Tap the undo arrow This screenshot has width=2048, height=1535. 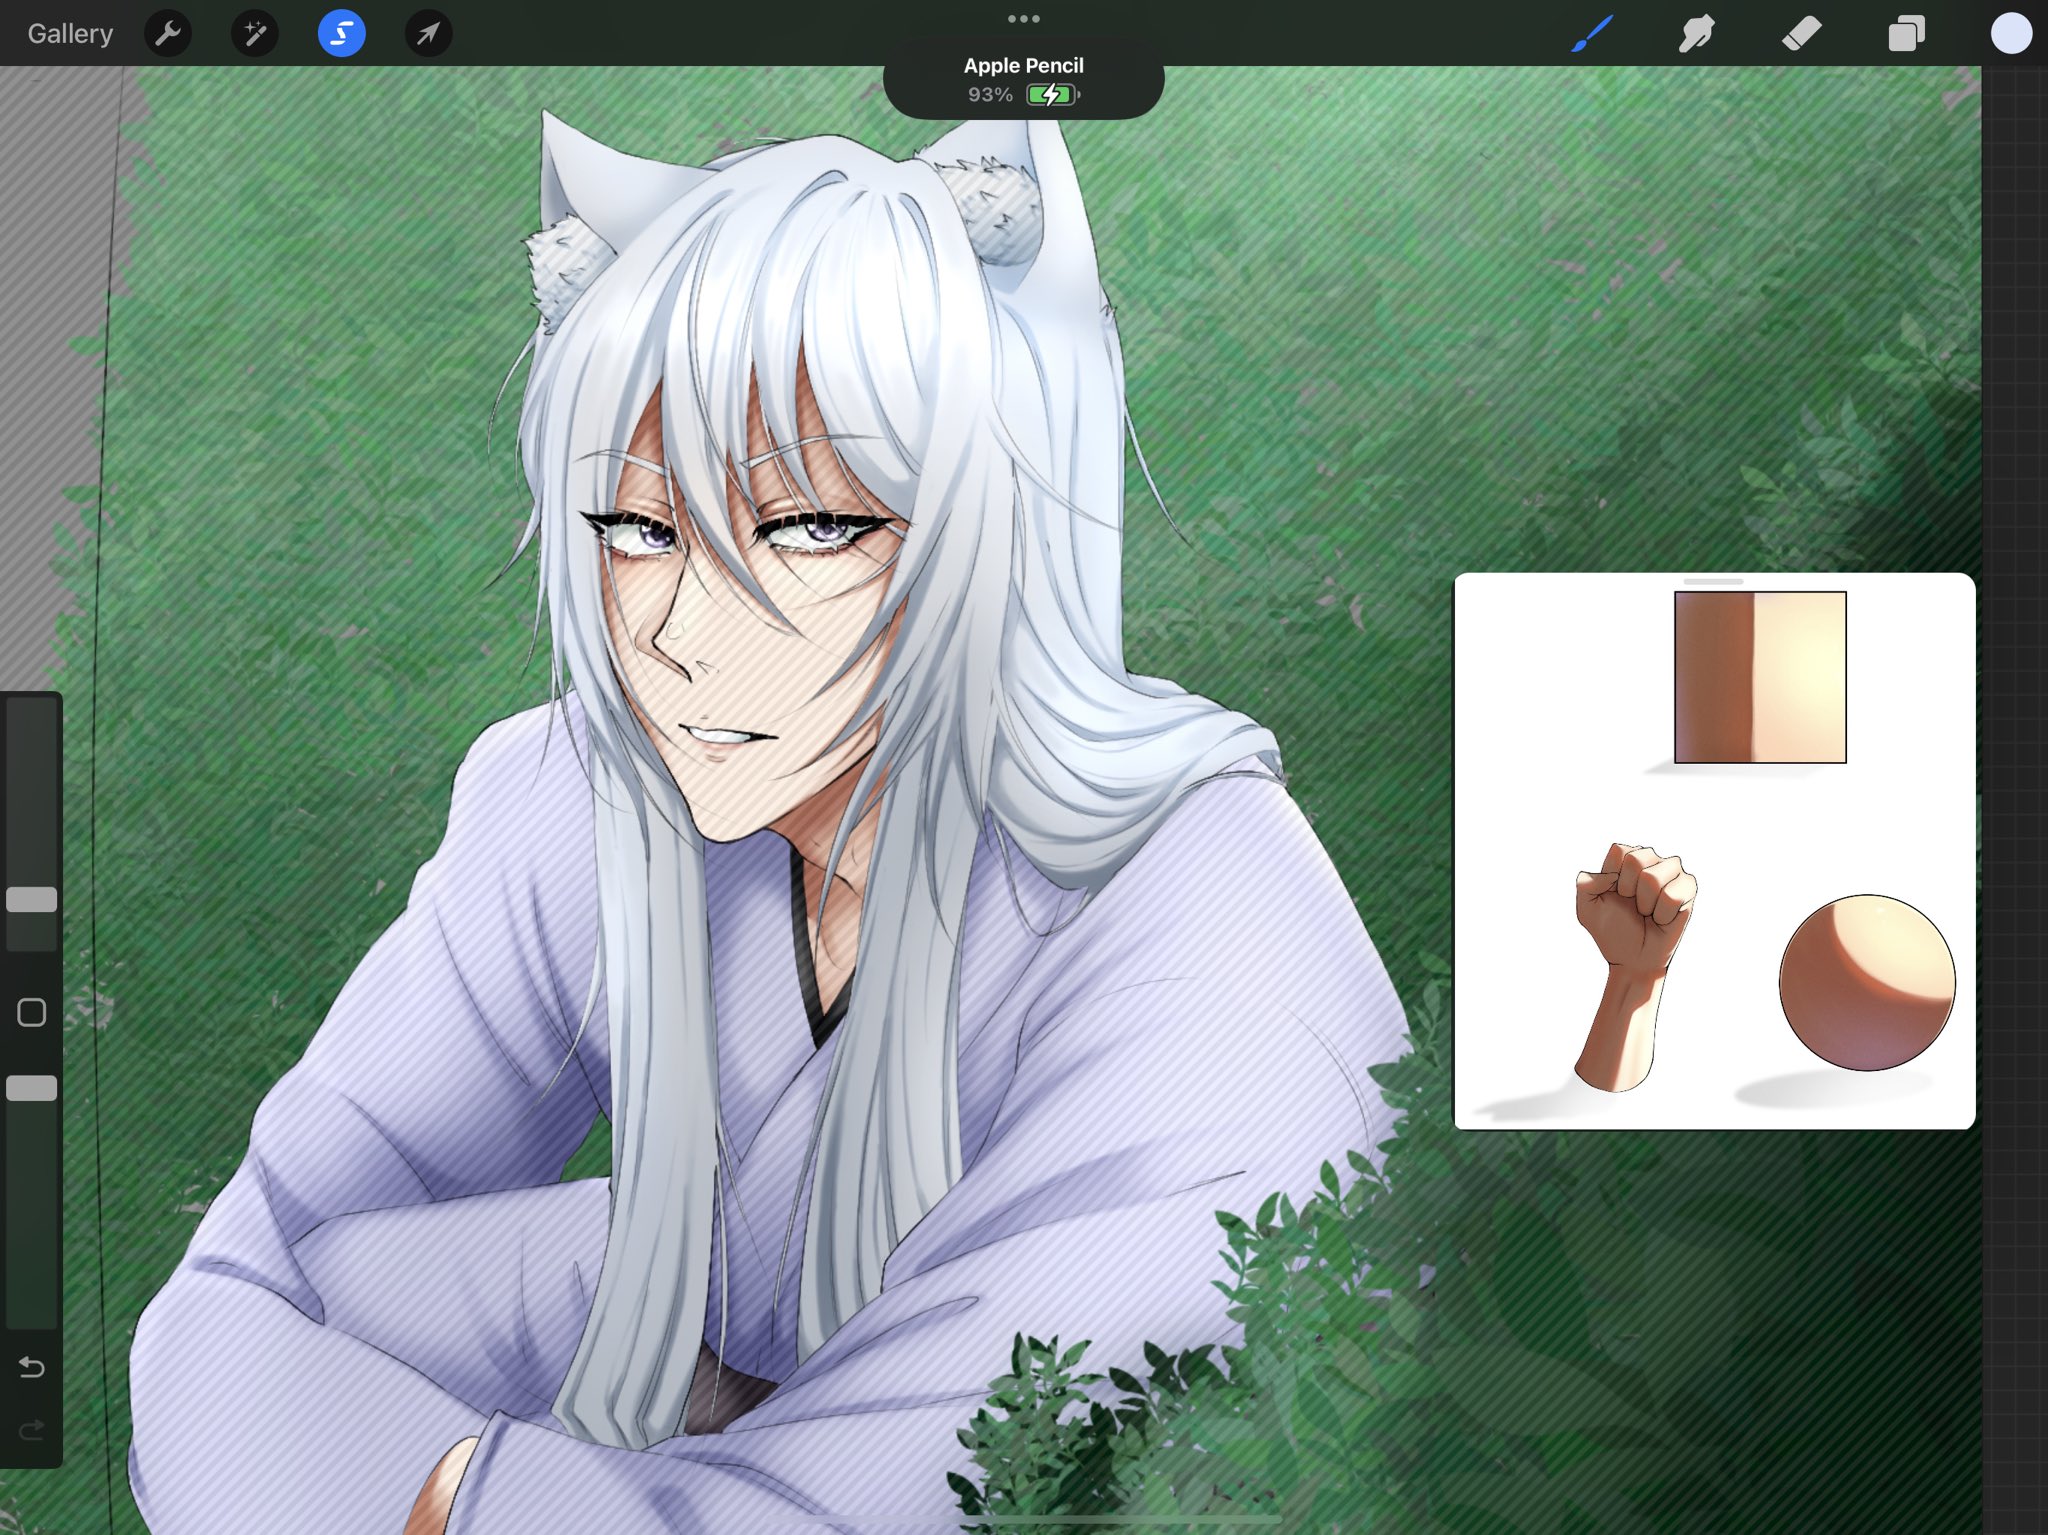tap(32, 1366)
